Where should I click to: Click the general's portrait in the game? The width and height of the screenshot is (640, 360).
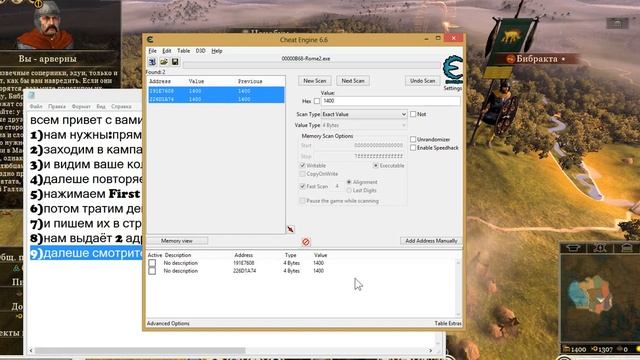[46, 25]
